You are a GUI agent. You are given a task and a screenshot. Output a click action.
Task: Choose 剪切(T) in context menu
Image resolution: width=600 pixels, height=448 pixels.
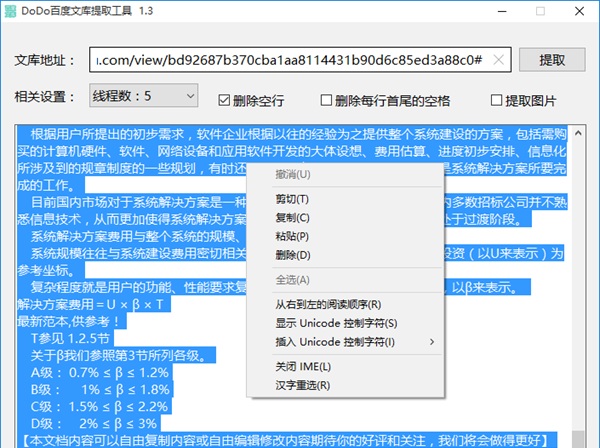point(292,199)
